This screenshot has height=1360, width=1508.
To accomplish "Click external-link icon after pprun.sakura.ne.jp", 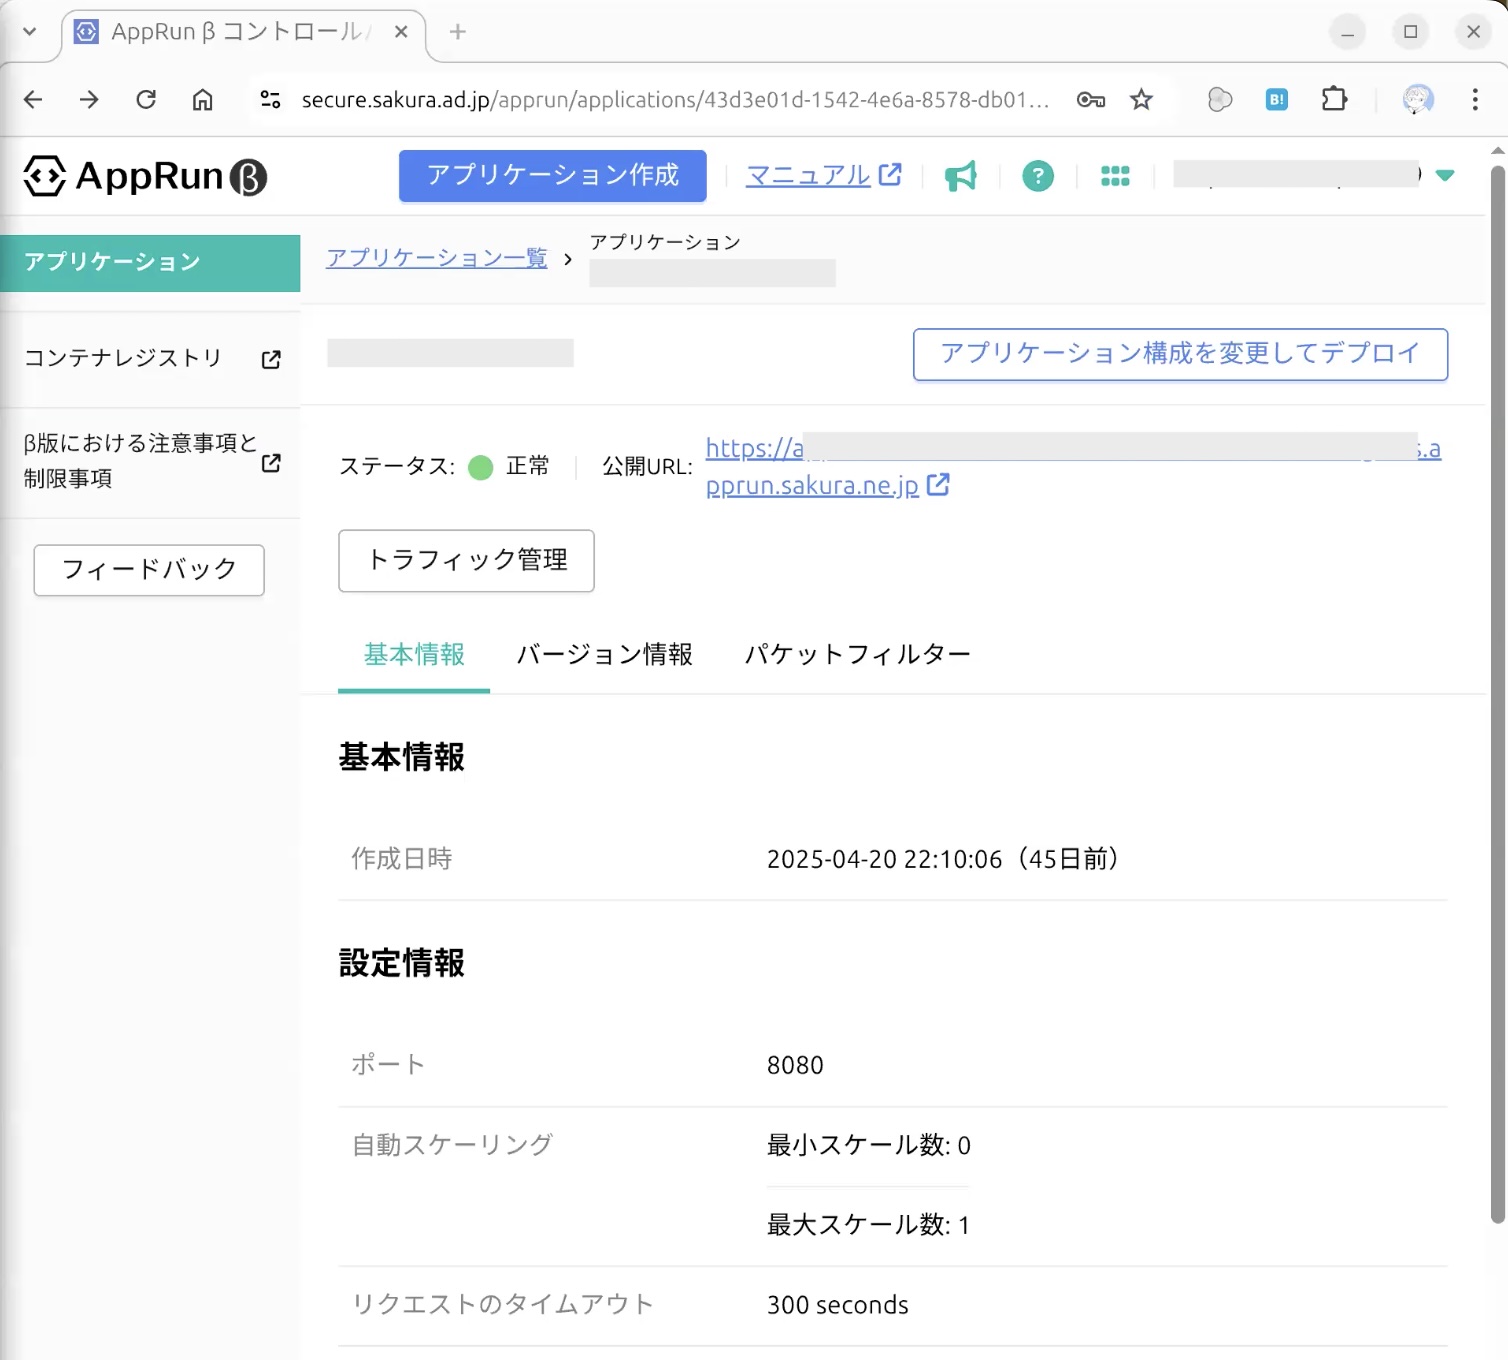I will 938,485.
